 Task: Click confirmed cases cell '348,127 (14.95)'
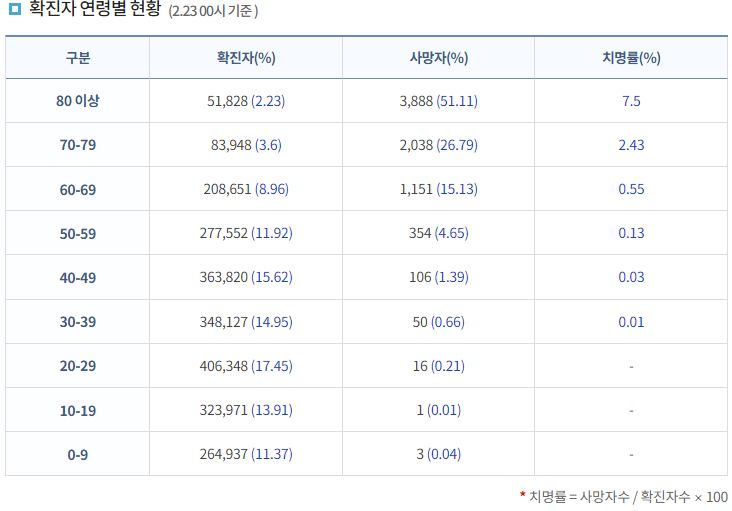[246, 322]
